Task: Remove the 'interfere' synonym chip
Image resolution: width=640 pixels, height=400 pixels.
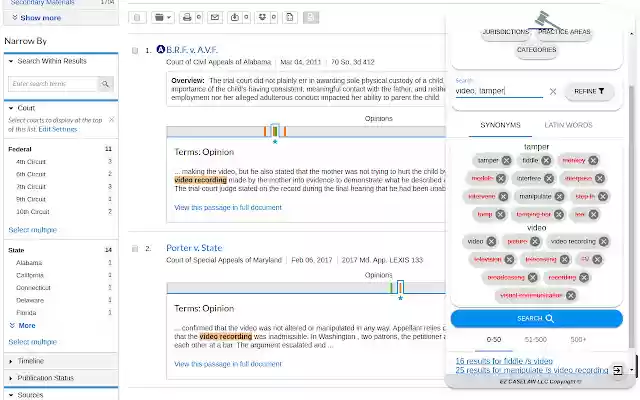Action: (549, 178)
